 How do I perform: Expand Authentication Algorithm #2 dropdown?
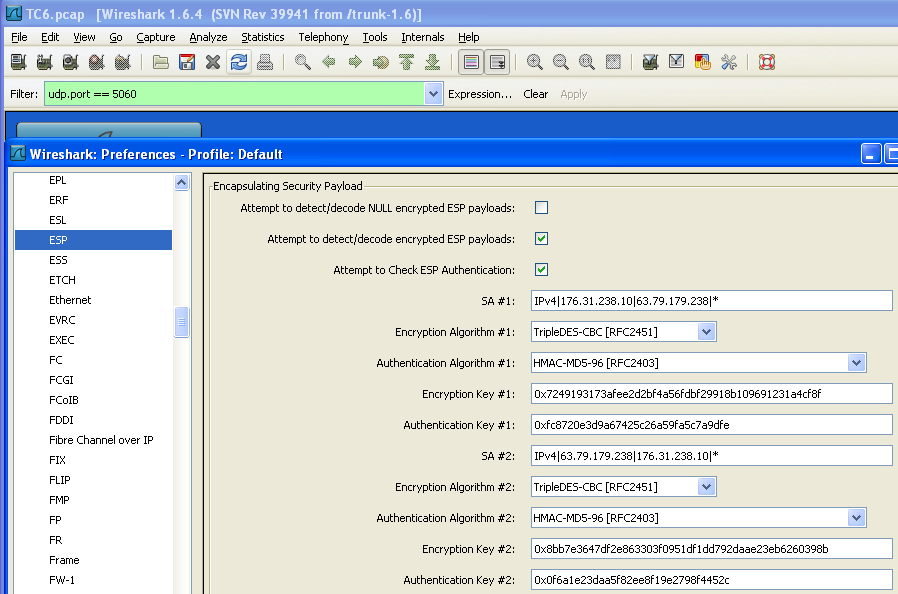(856, 518)
